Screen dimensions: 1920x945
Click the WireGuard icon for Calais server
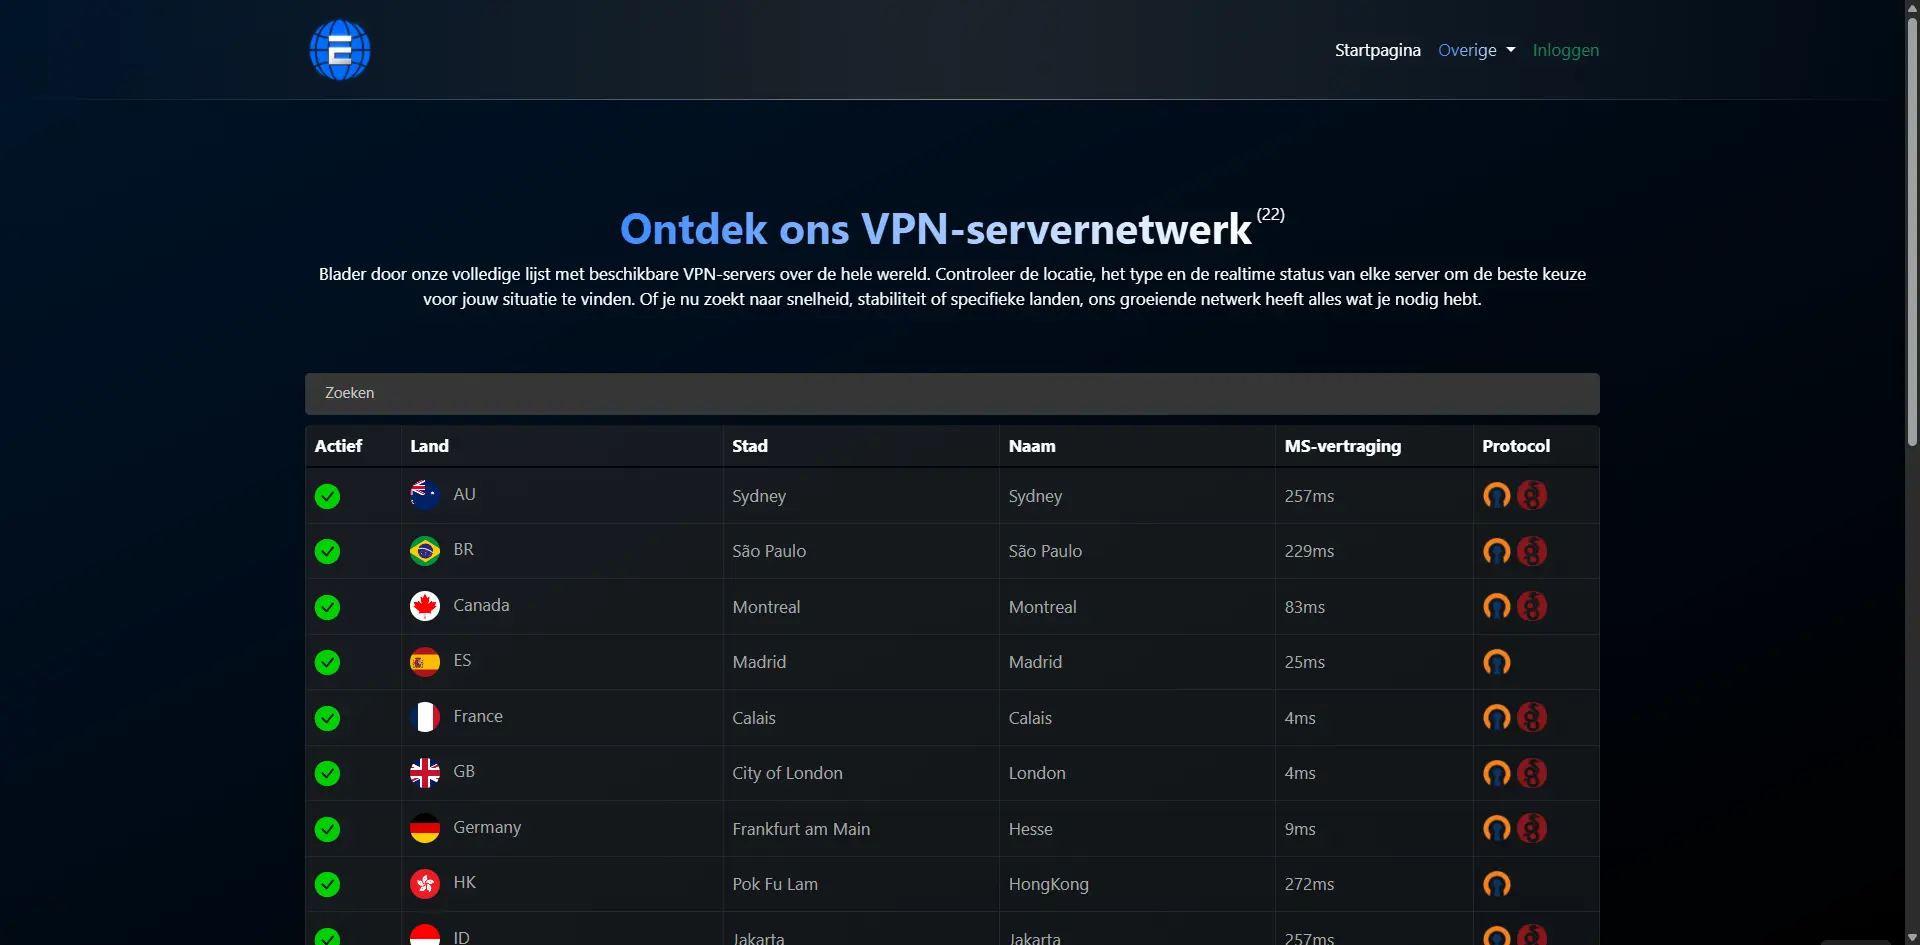pyautogui.click(x=1532, y=717)
